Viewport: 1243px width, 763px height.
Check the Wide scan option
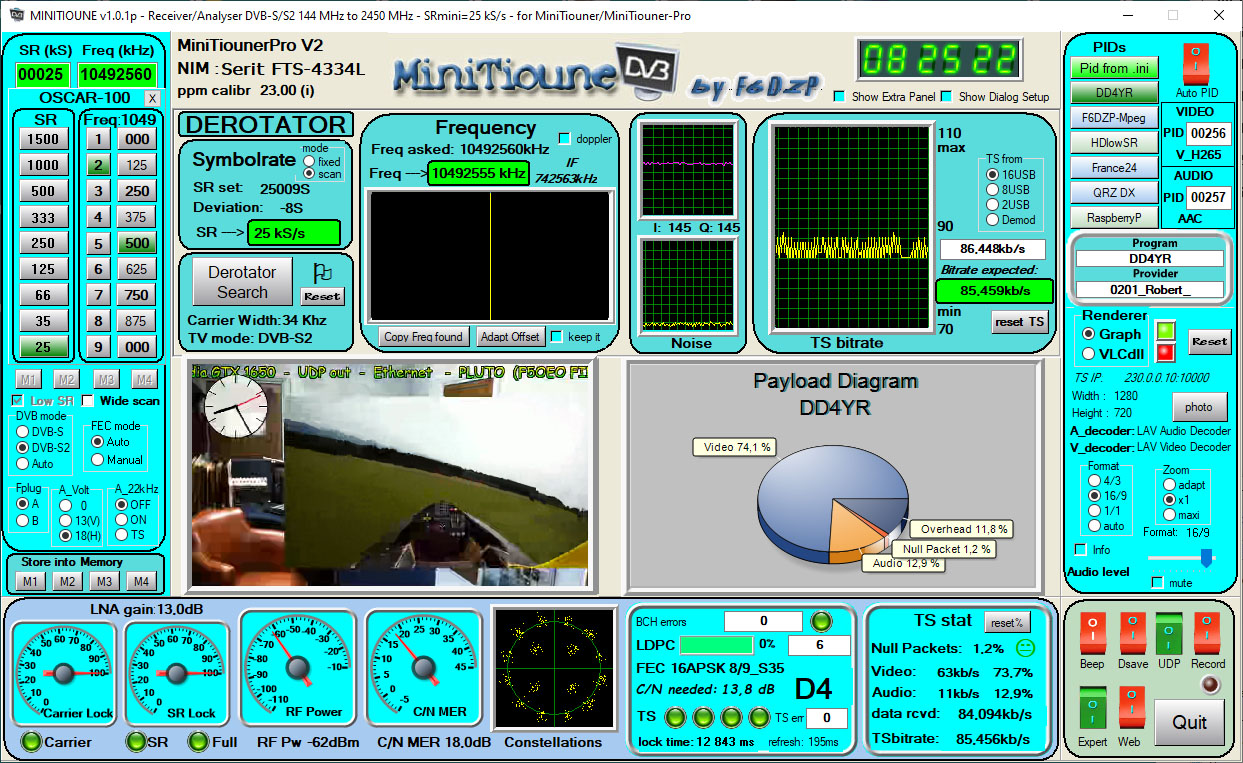(x=88, y=401)
